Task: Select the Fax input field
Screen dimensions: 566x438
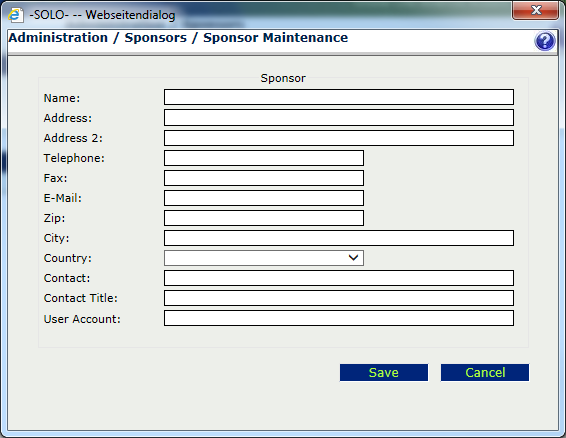Action: click(264, 178)
